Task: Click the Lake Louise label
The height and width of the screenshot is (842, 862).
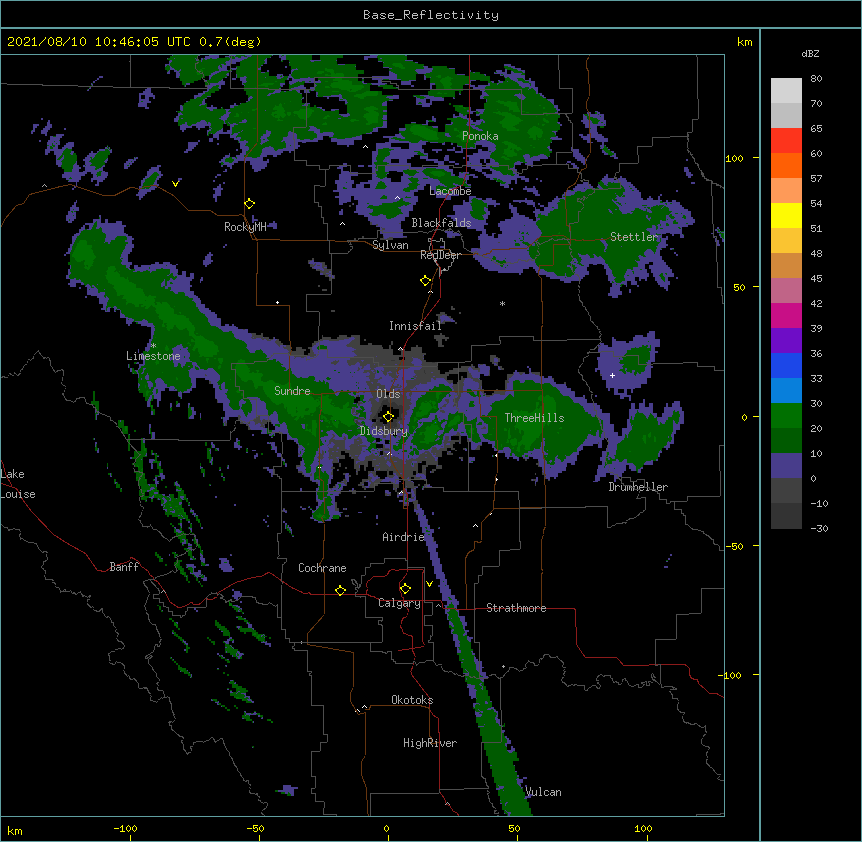Action: click(x=18, y=484)
